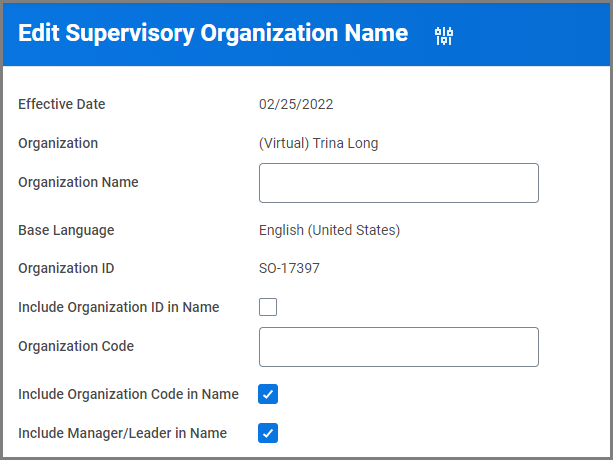
Task: Click the Effective Date label
Action: [62, 104]
